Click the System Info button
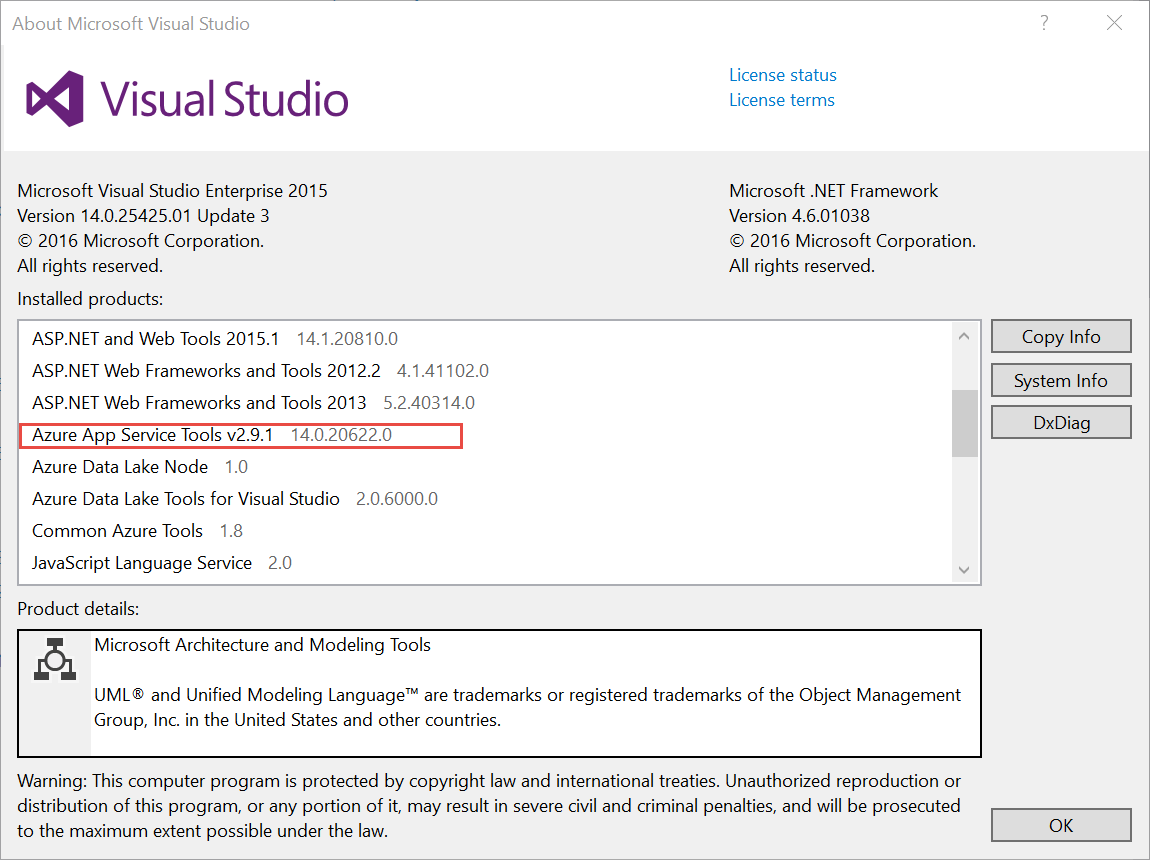Screen dimensions: 1150x860 coord(1061,381)
